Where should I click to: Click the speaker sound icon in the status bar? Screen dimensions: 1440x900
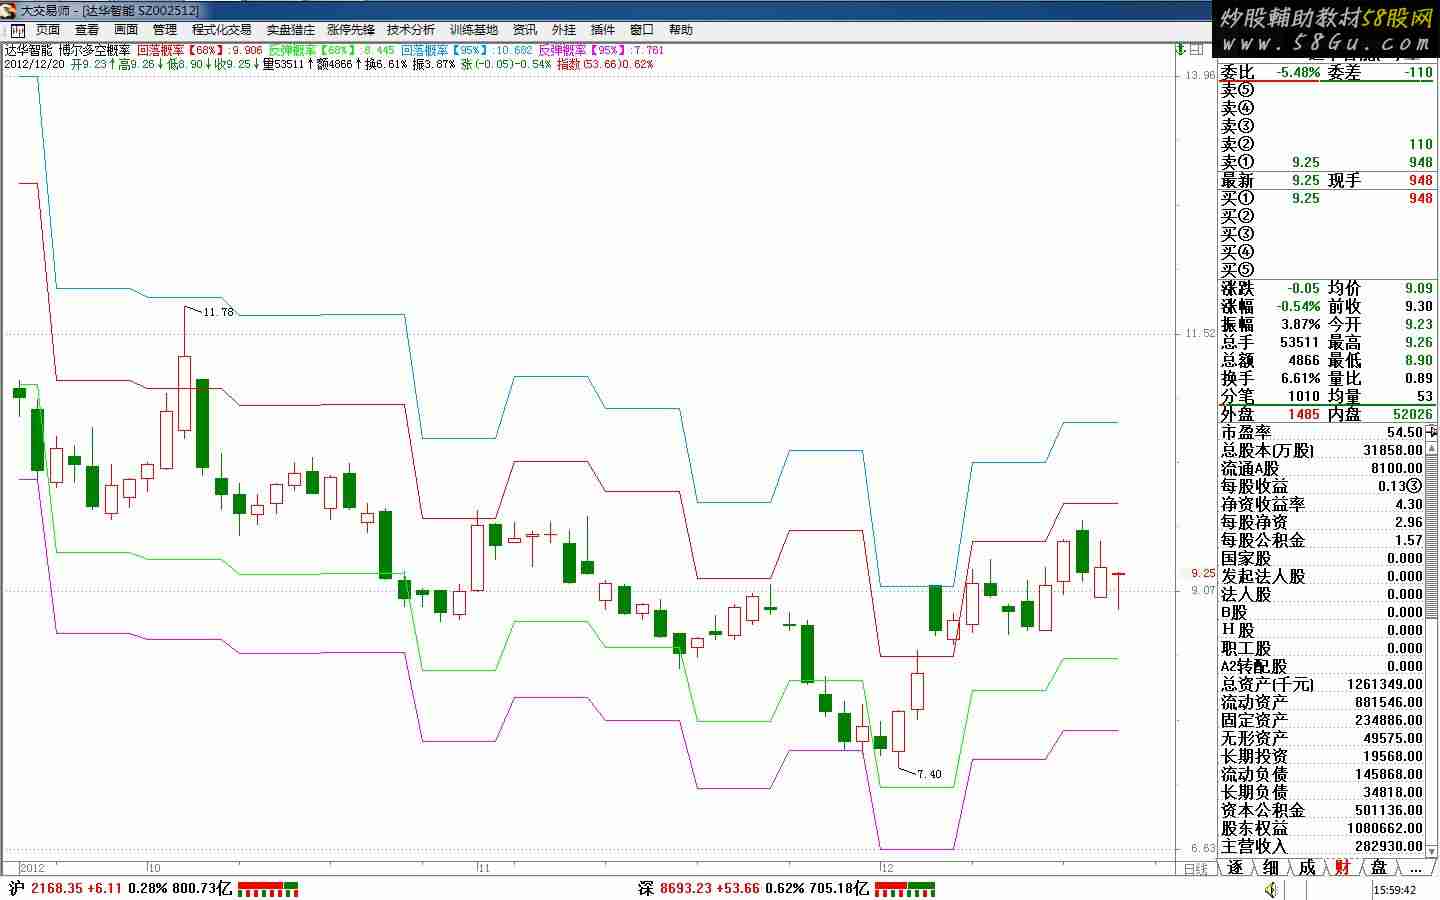click(1271, 889)
